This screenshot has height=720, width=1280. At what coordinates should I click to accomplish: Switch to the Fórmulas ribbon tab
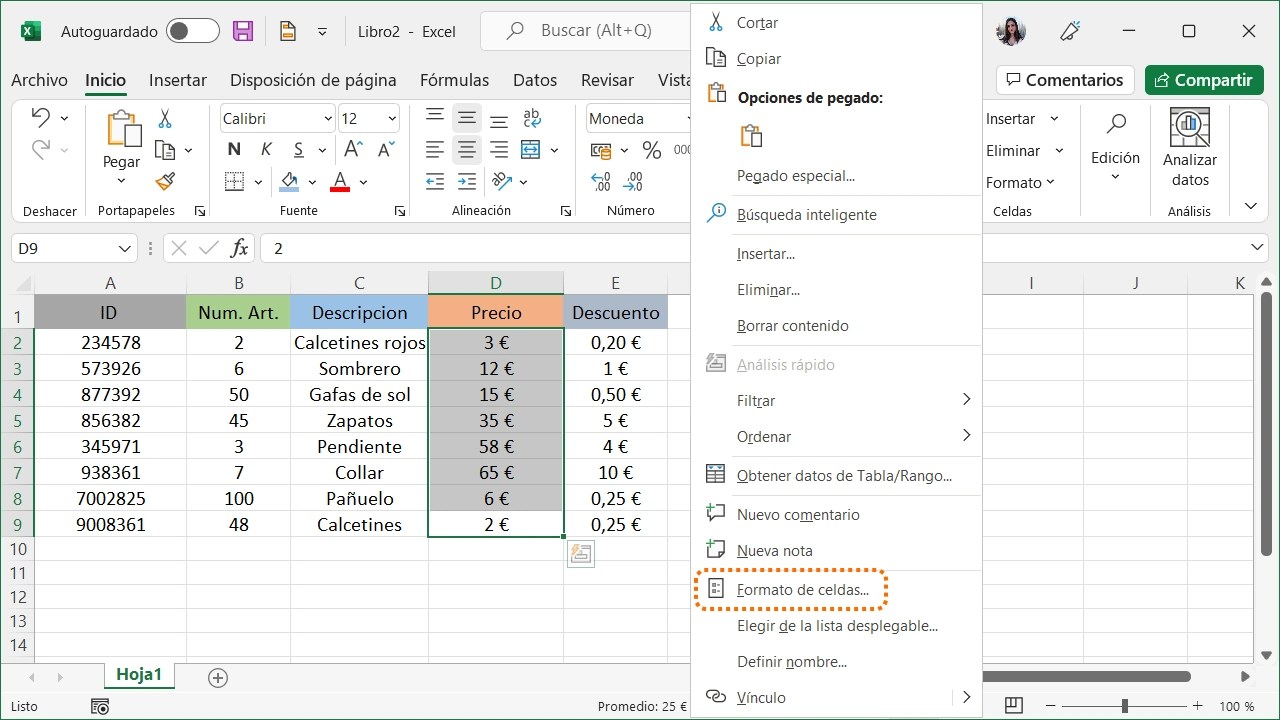tap(454, 80)
